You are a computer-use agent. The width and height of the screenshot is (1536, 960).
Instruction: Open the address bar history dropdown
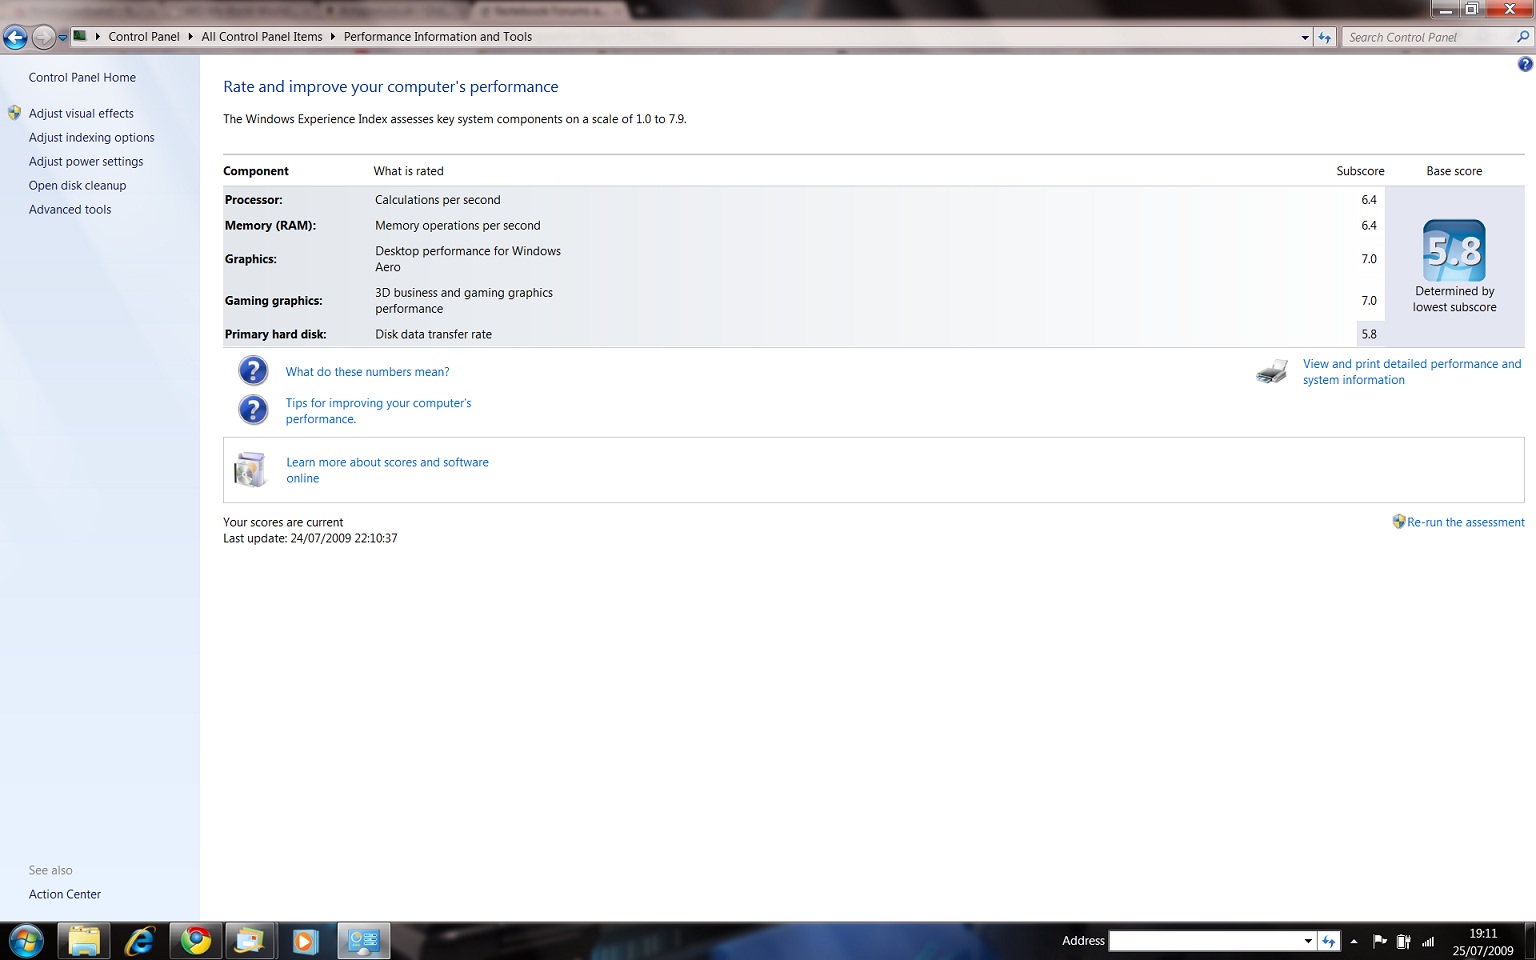[1305, 37]
